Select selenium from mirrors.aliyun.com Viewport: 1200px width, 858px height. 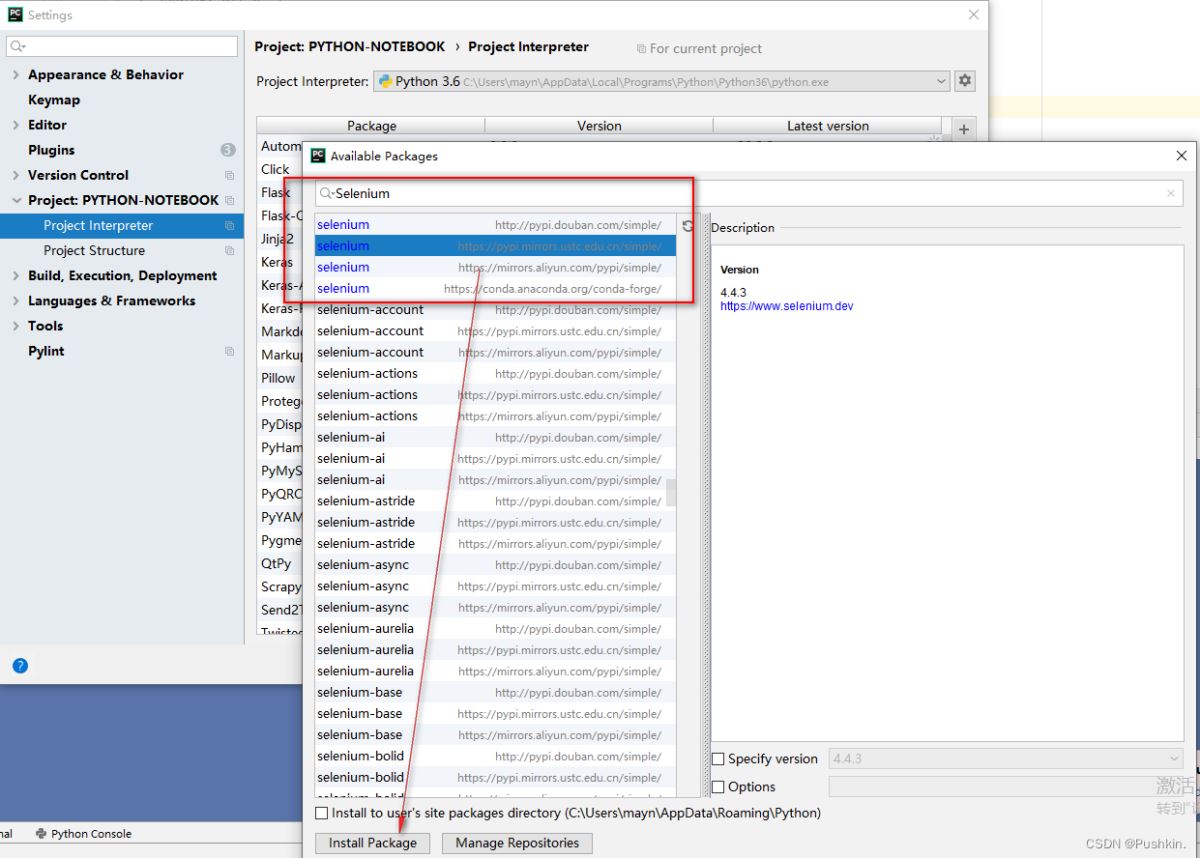495,267
